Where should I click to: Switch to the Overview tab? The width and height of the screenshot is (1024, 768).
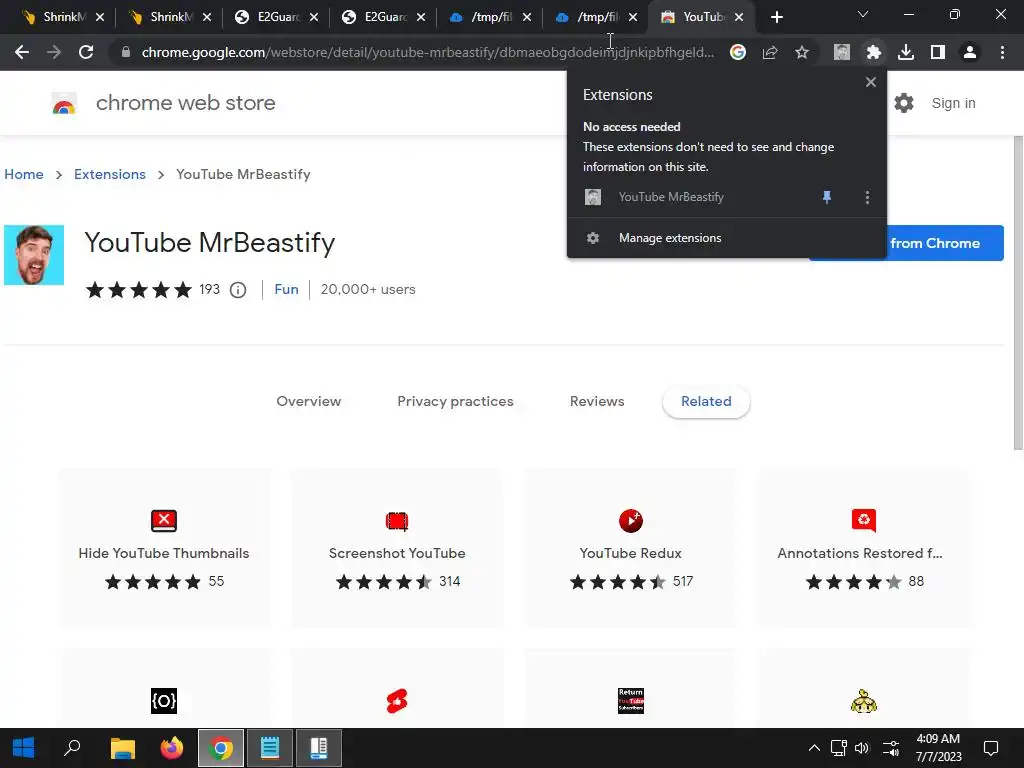(308, 402)
